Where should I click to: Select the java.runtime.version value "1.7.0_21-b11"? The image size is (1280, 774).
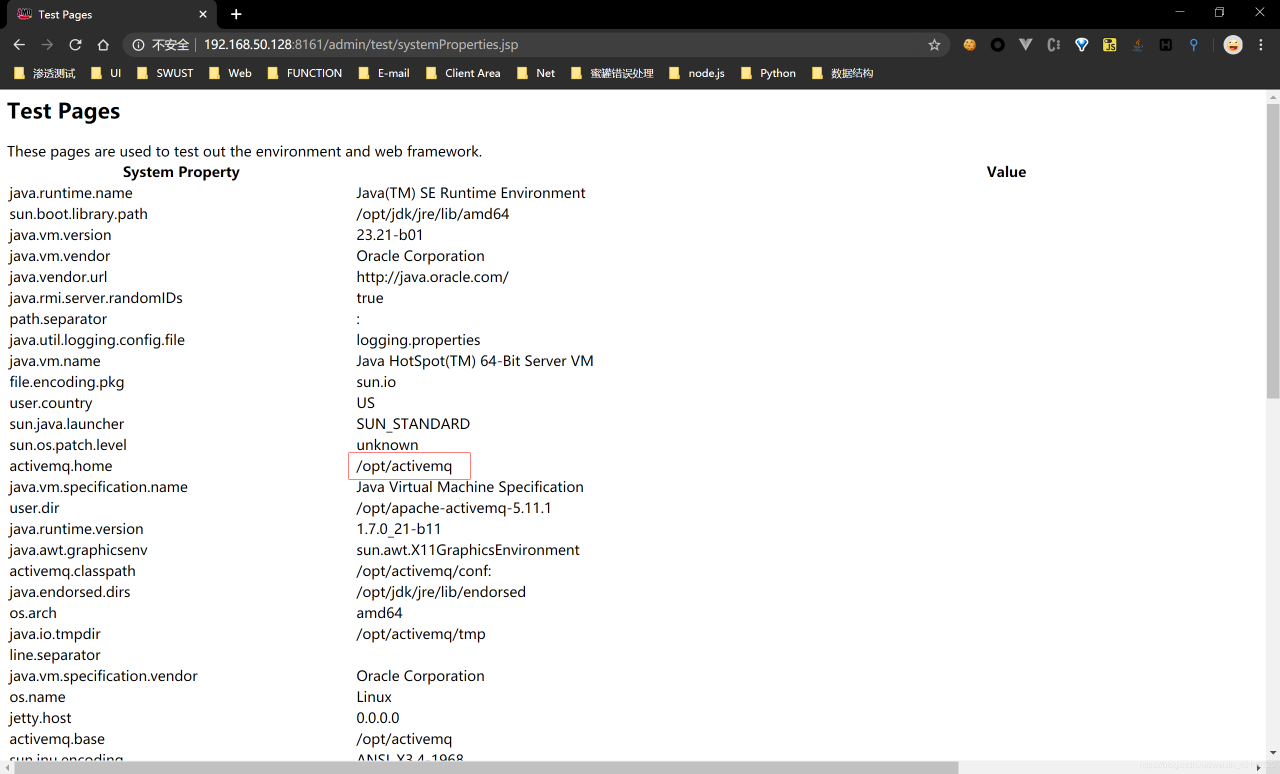[x=399, y=529]
